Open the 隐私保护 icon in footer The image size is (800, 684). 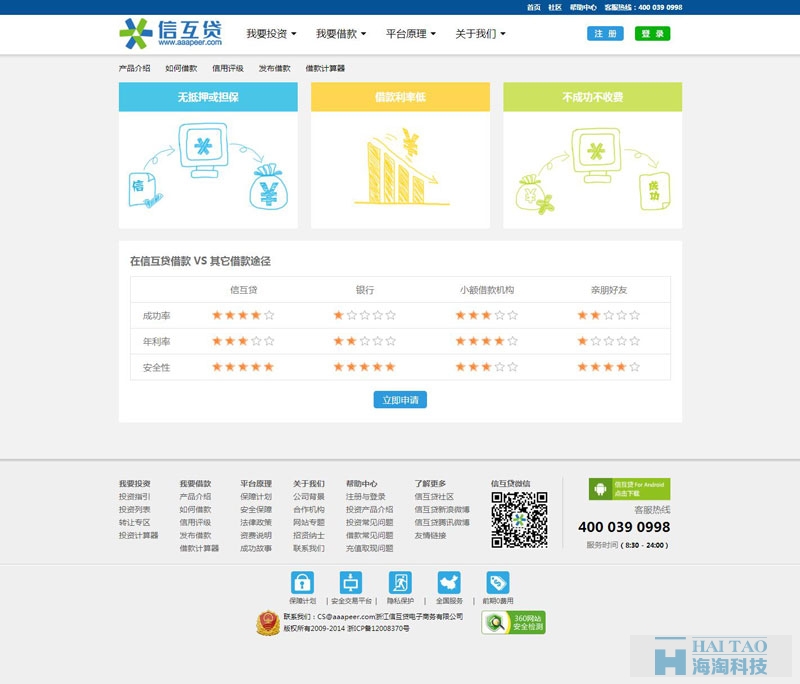pos(400,582)
